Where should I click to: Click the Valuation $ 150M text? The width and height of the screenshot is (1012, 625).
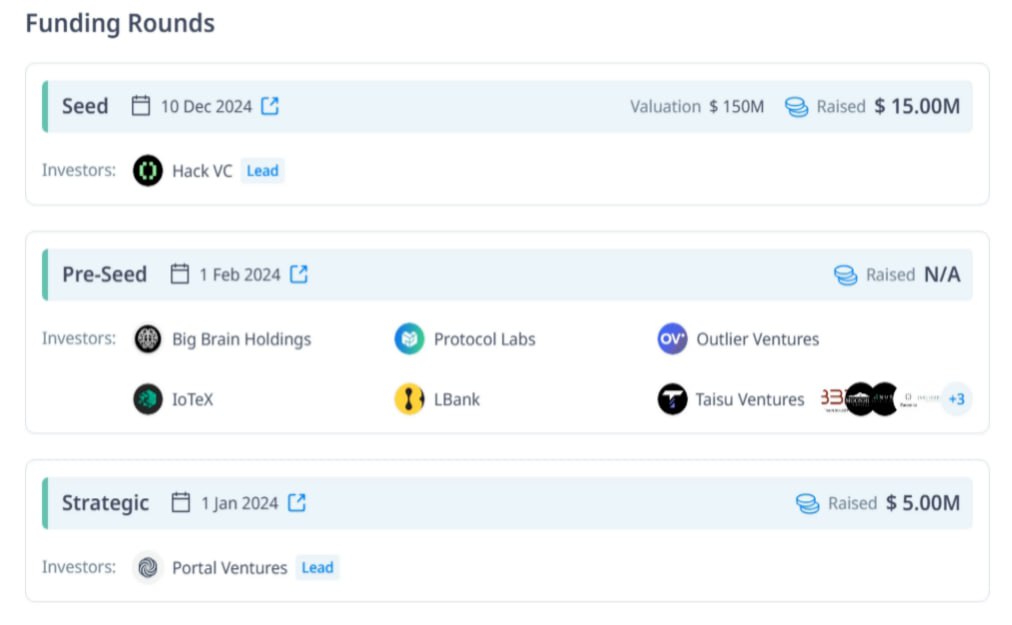tap(697, 107)
